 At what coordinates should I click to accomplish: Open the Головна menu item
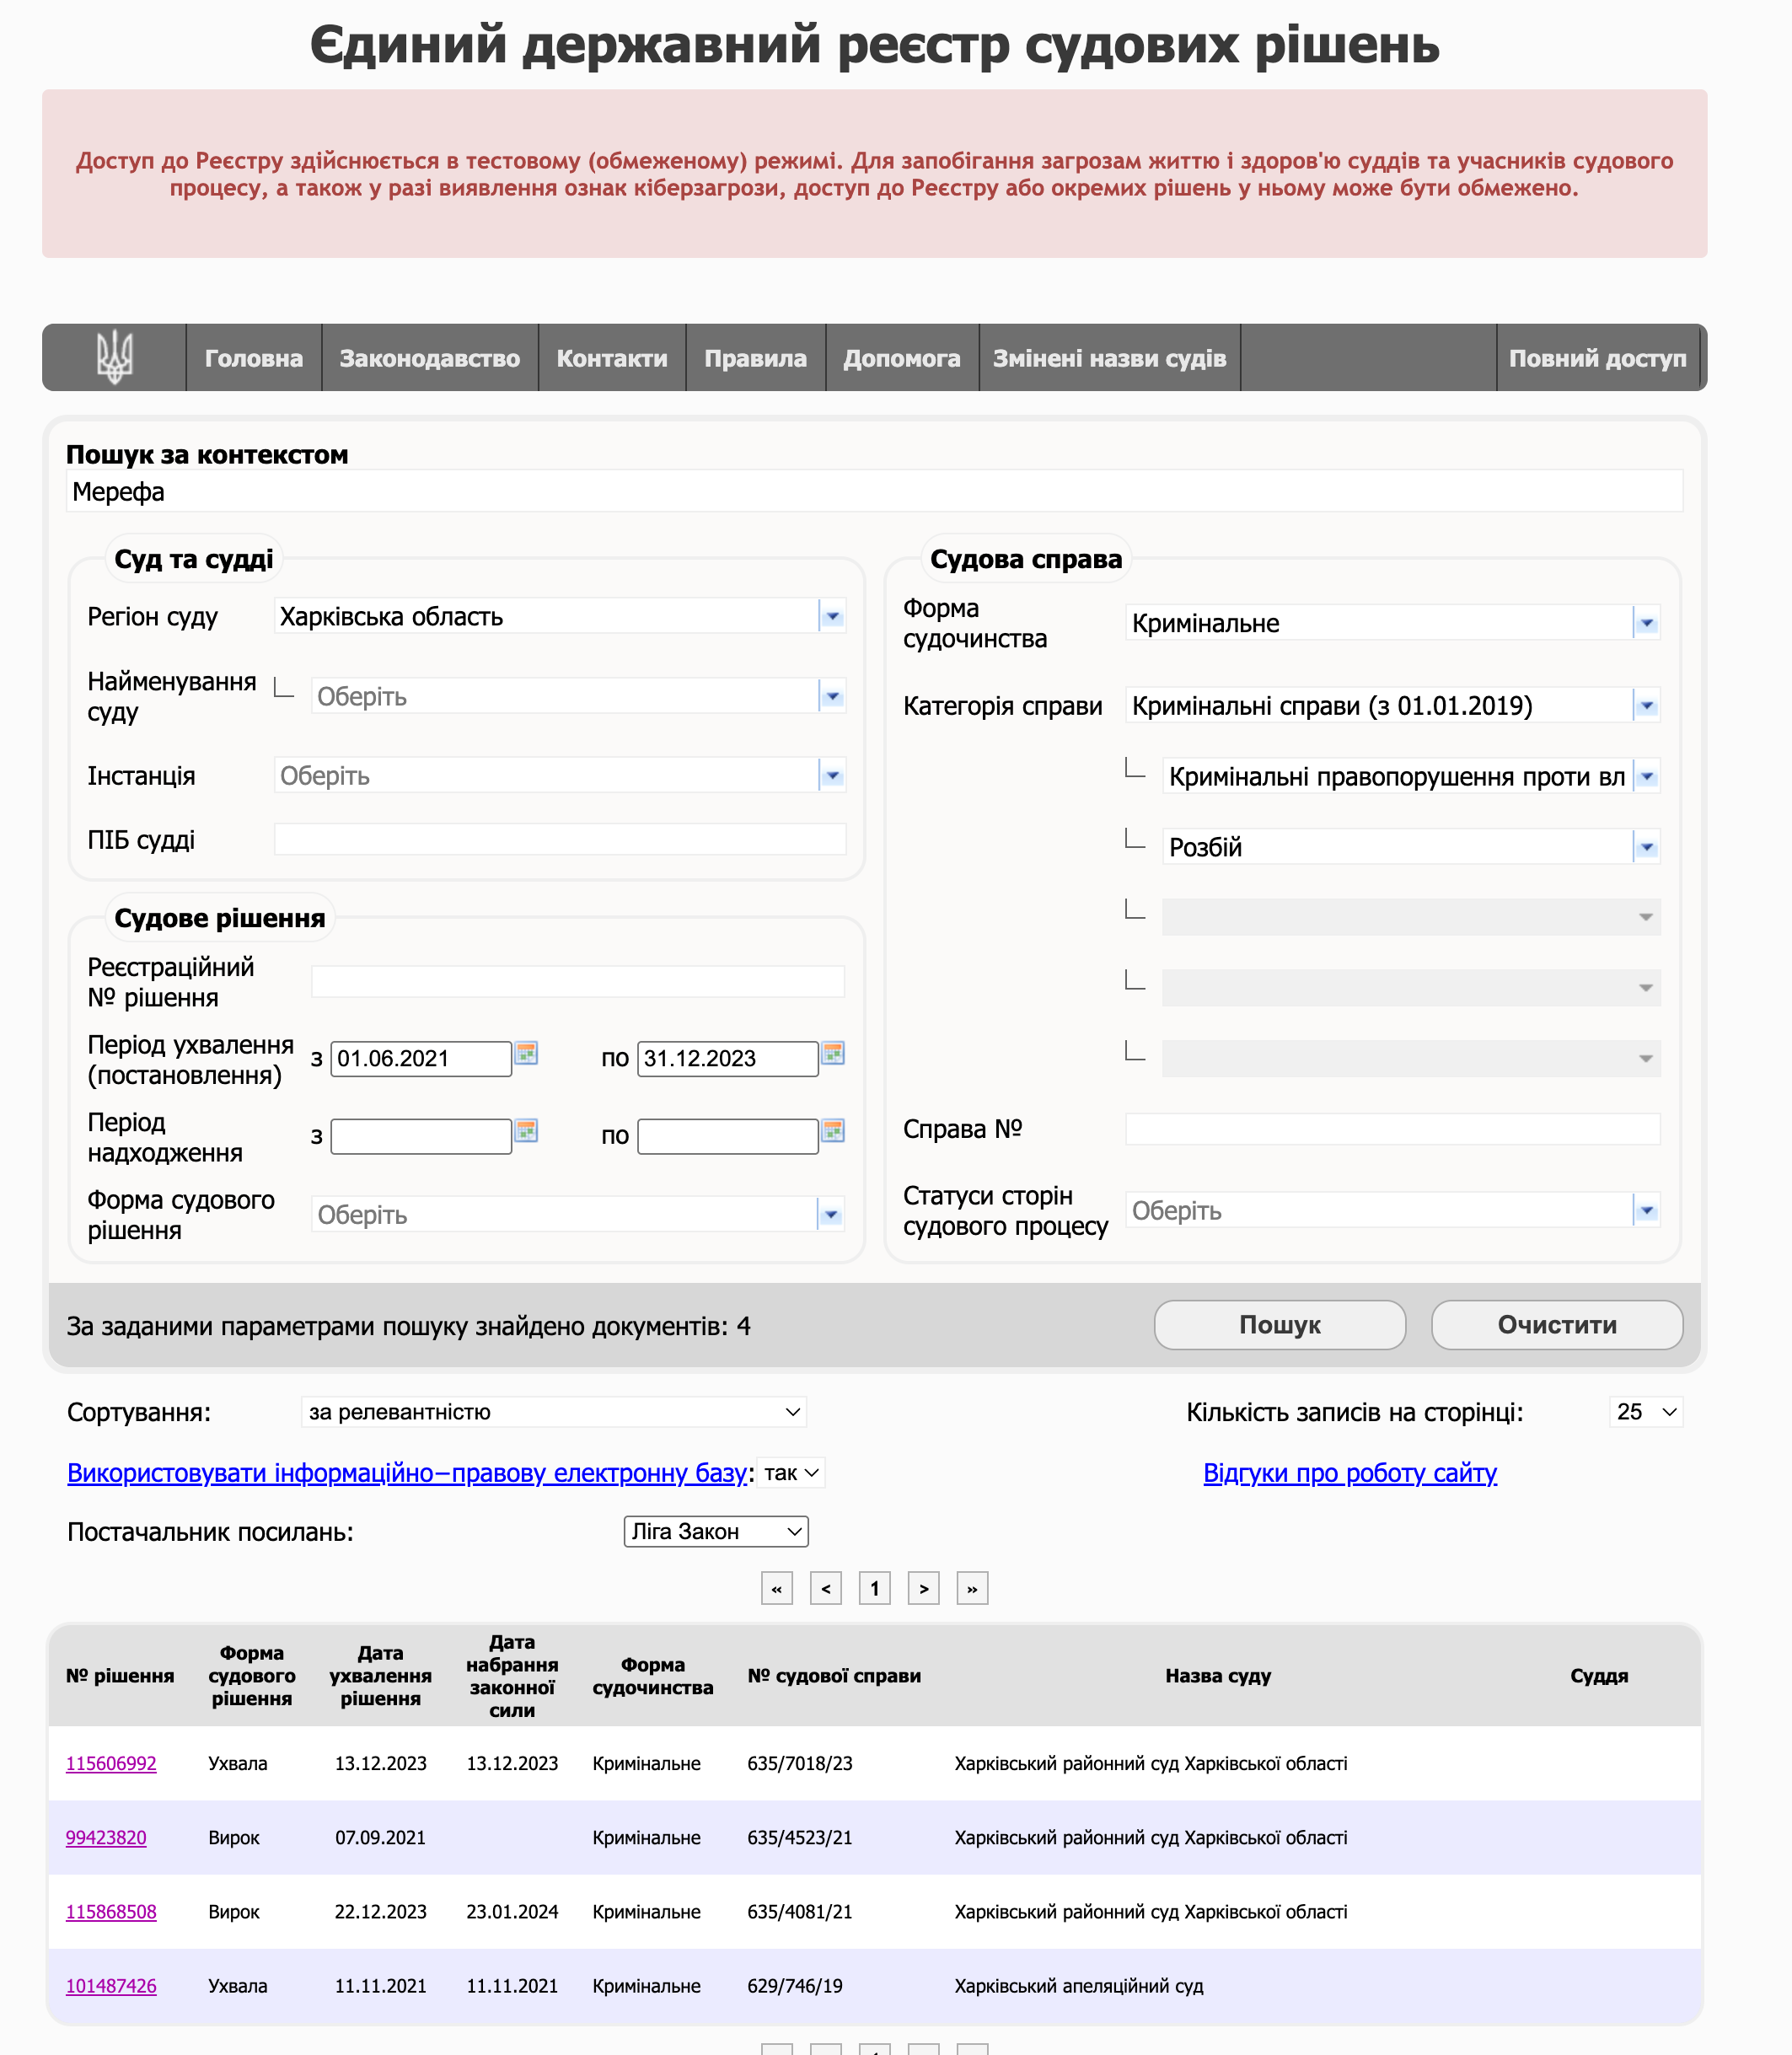pyautogui.click(x=254, y=358)
